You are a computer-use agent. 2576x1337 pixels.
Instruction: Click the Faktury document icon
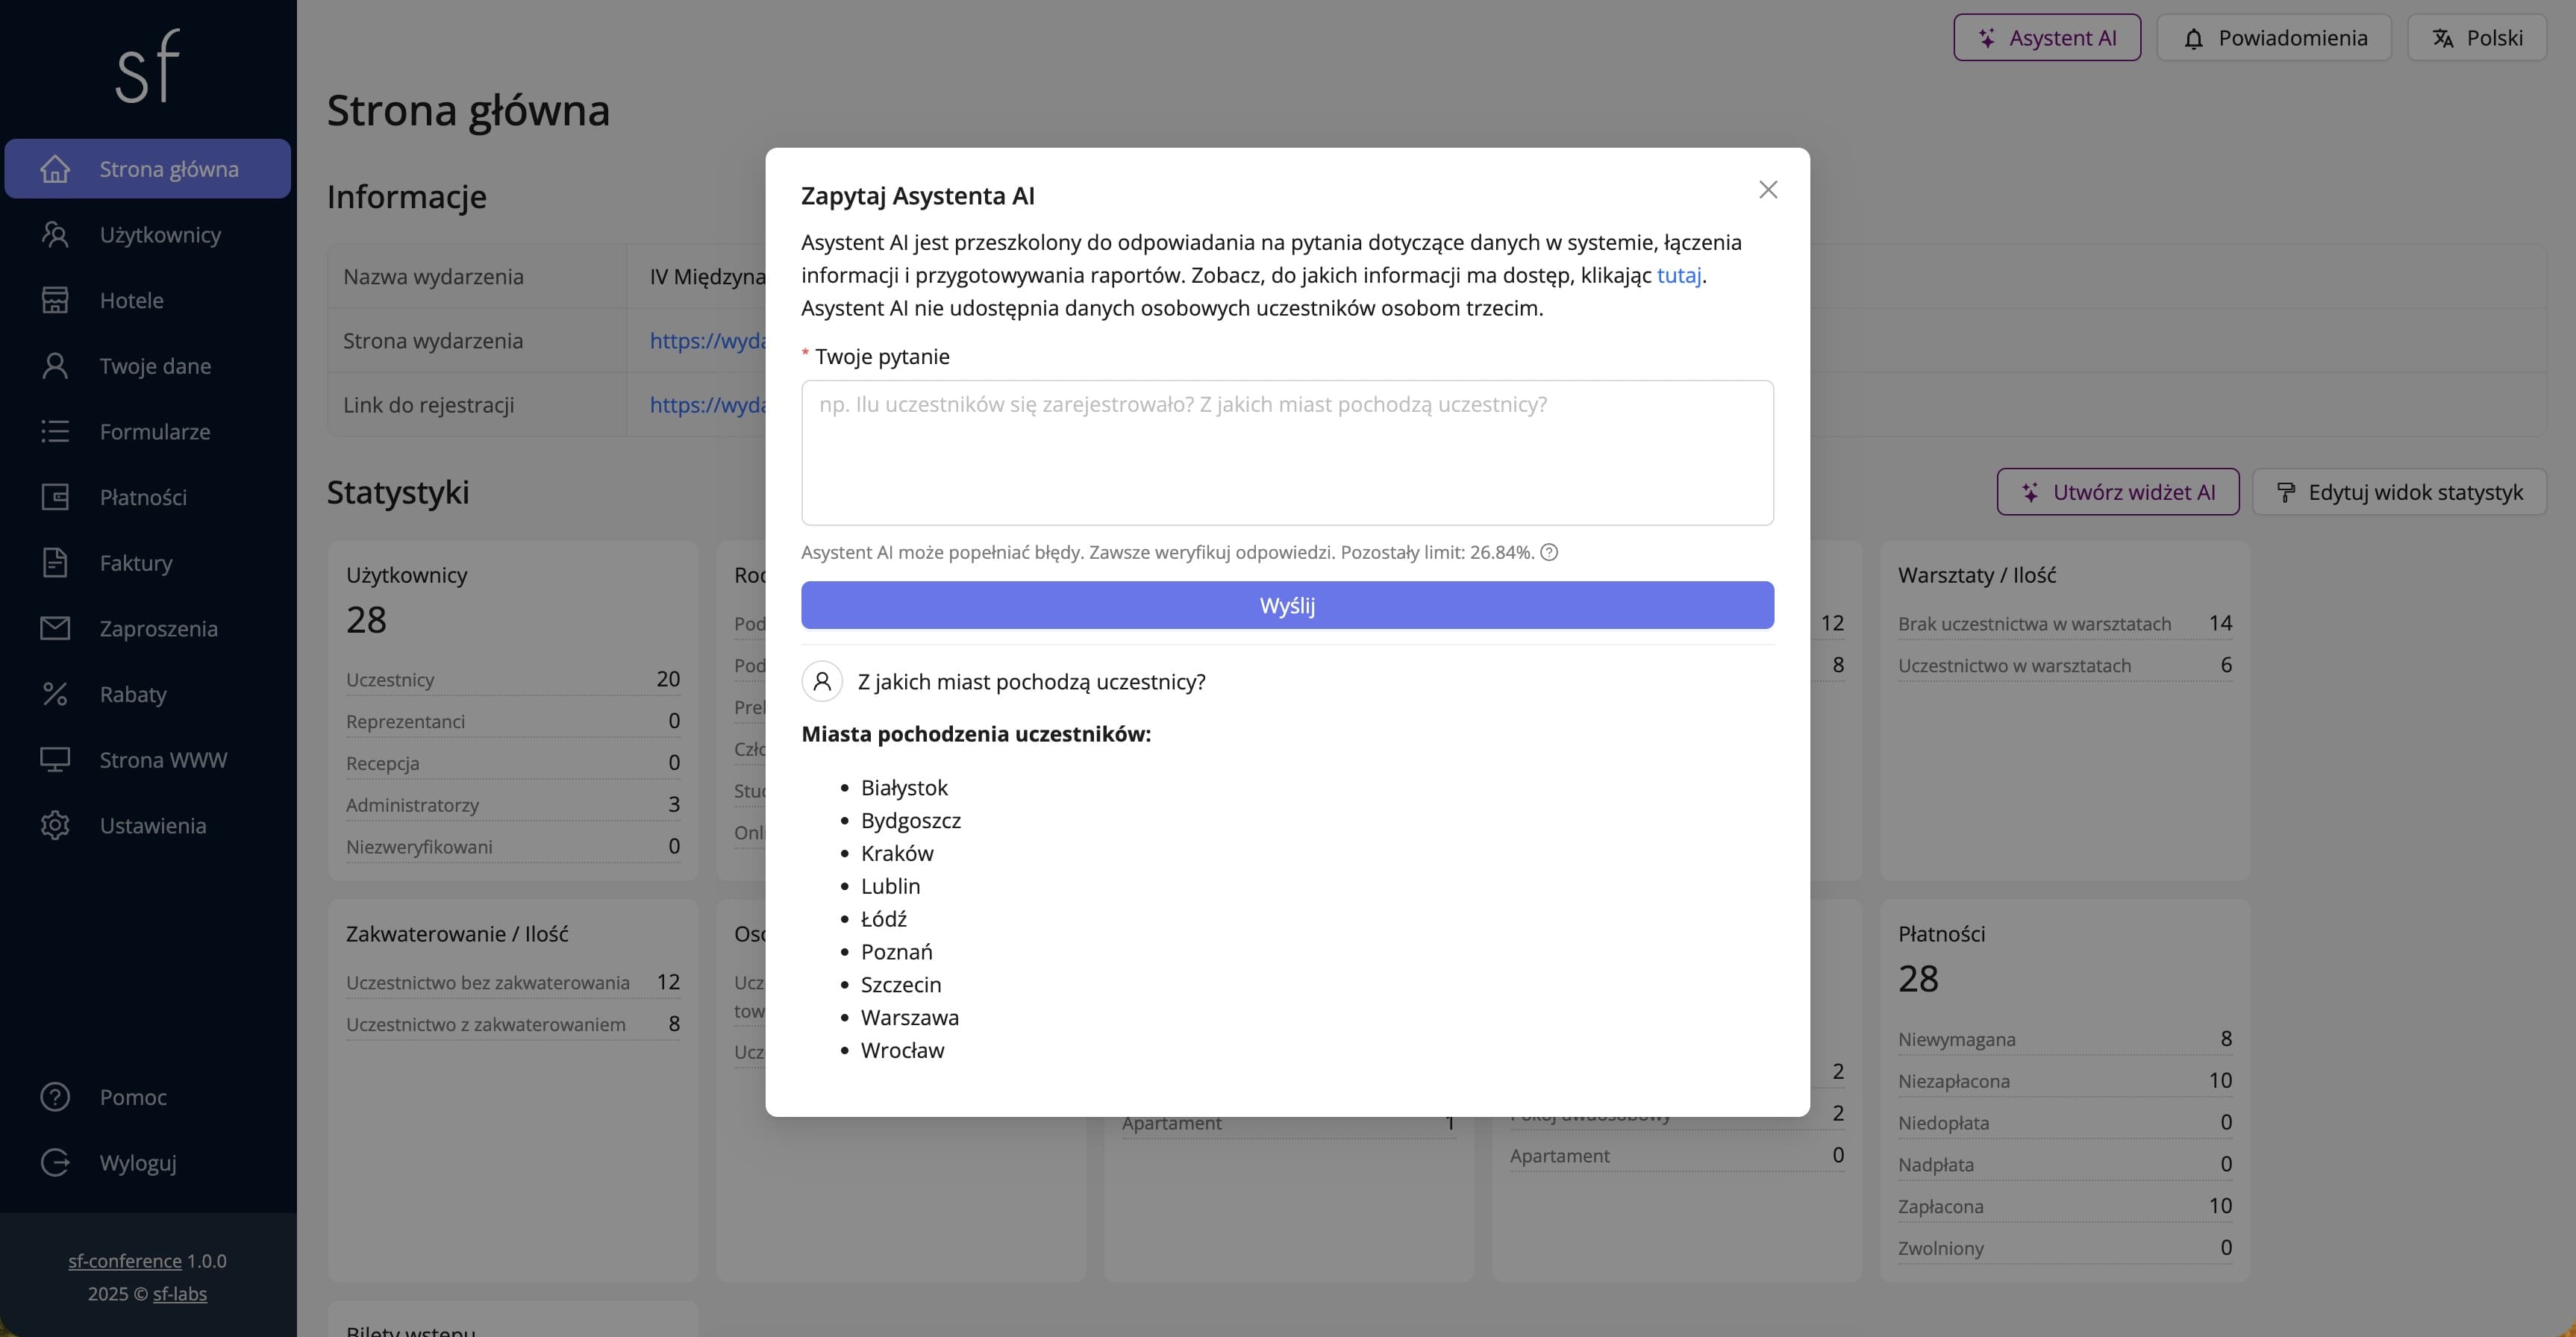pos(55,563)
